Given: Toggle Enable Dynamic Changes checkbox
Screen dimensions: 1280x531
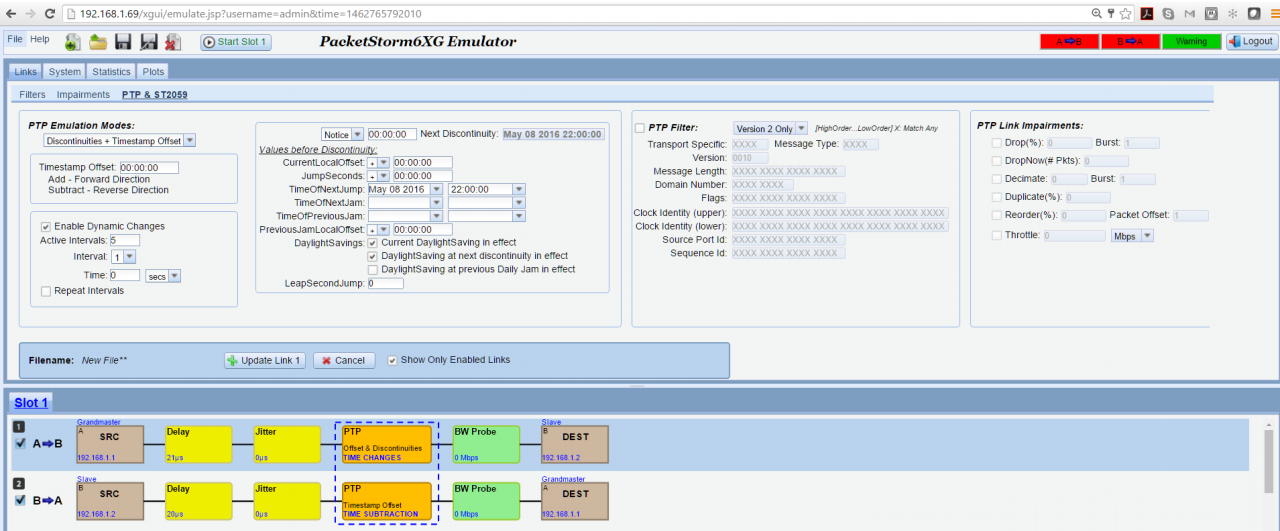Looking at the screenshot, I should pyautogui.click(x=46, y=226).
